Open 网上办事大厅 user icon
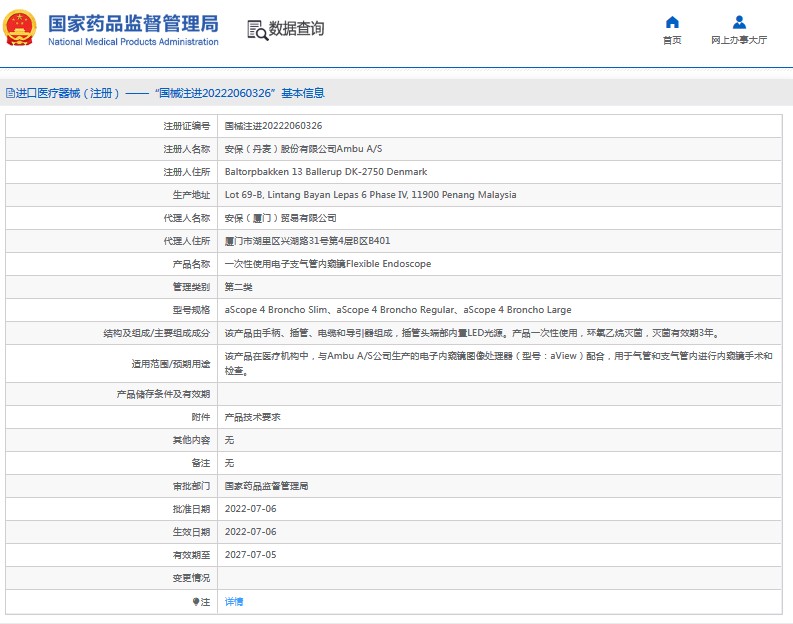This screenshot has height=624, width=793. [x=739, y=22]
